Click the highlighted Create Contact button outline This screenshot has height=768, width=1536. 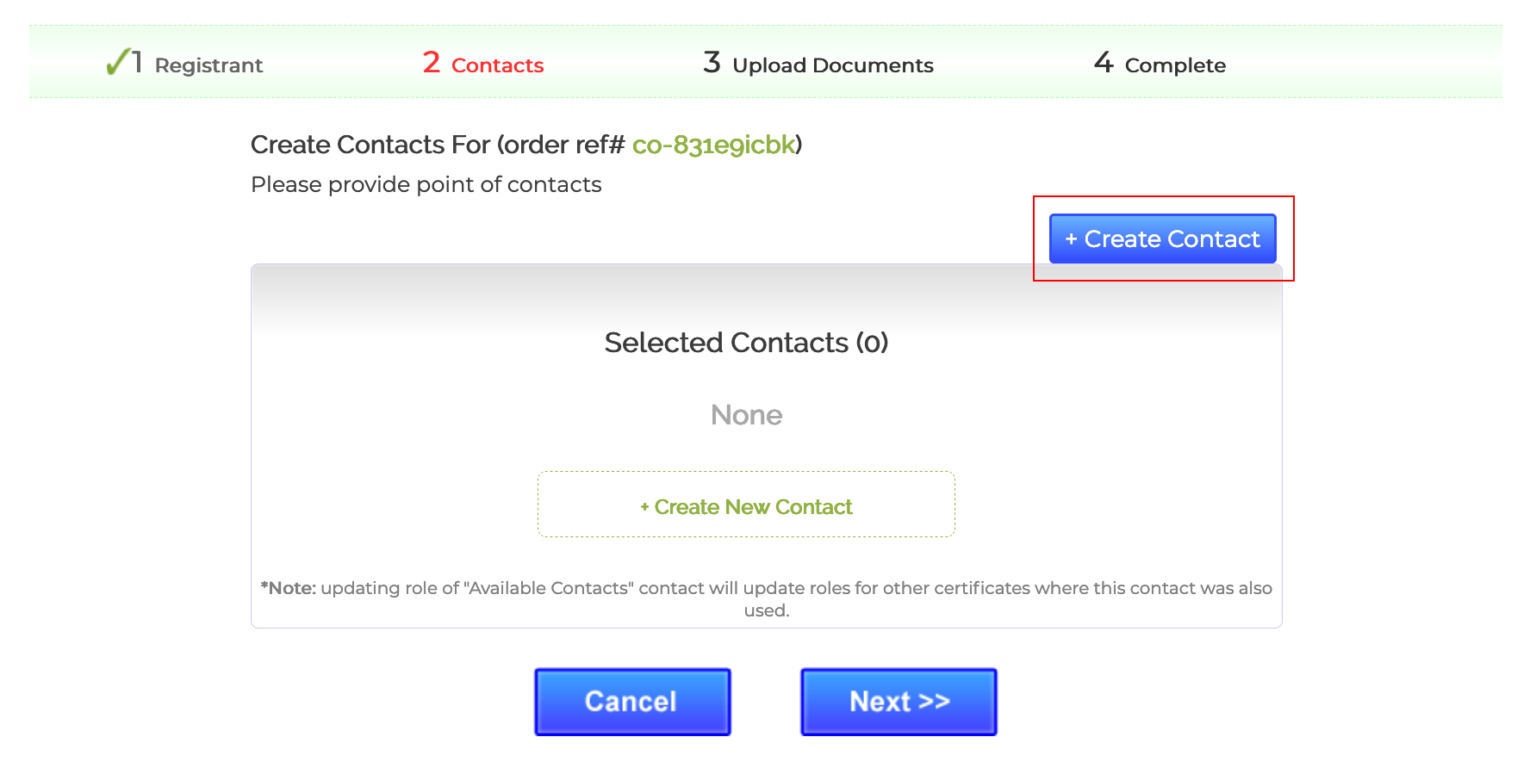point(1163,238)
